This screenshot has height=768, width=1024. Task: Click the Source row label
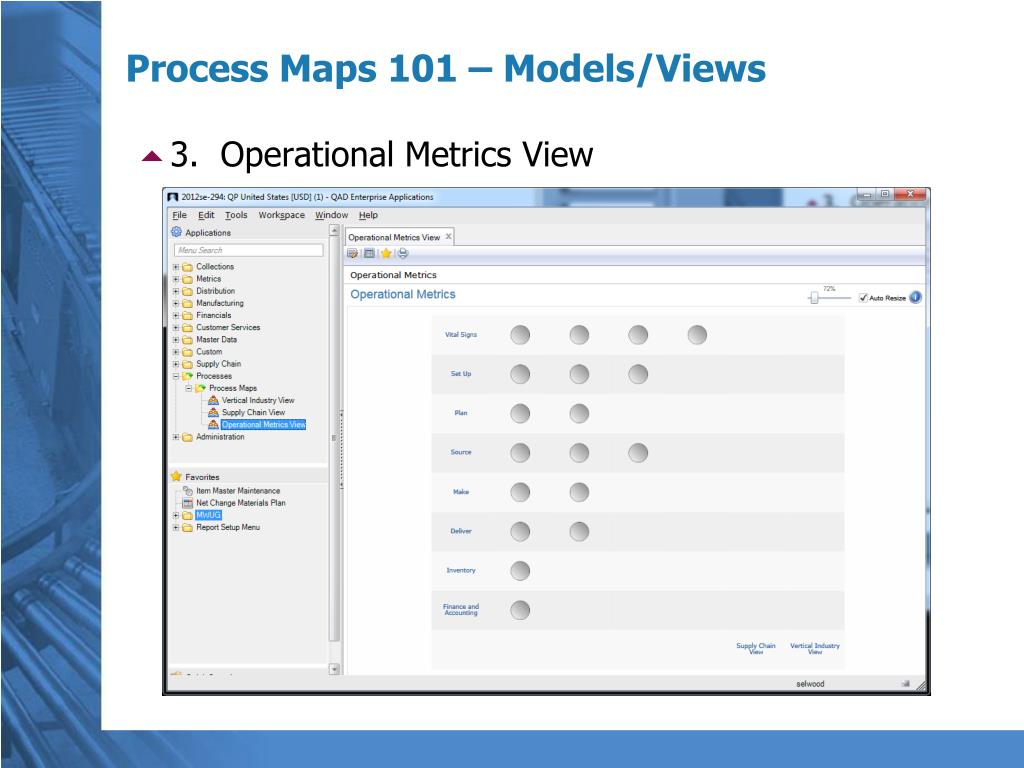(x=461, y=452)
